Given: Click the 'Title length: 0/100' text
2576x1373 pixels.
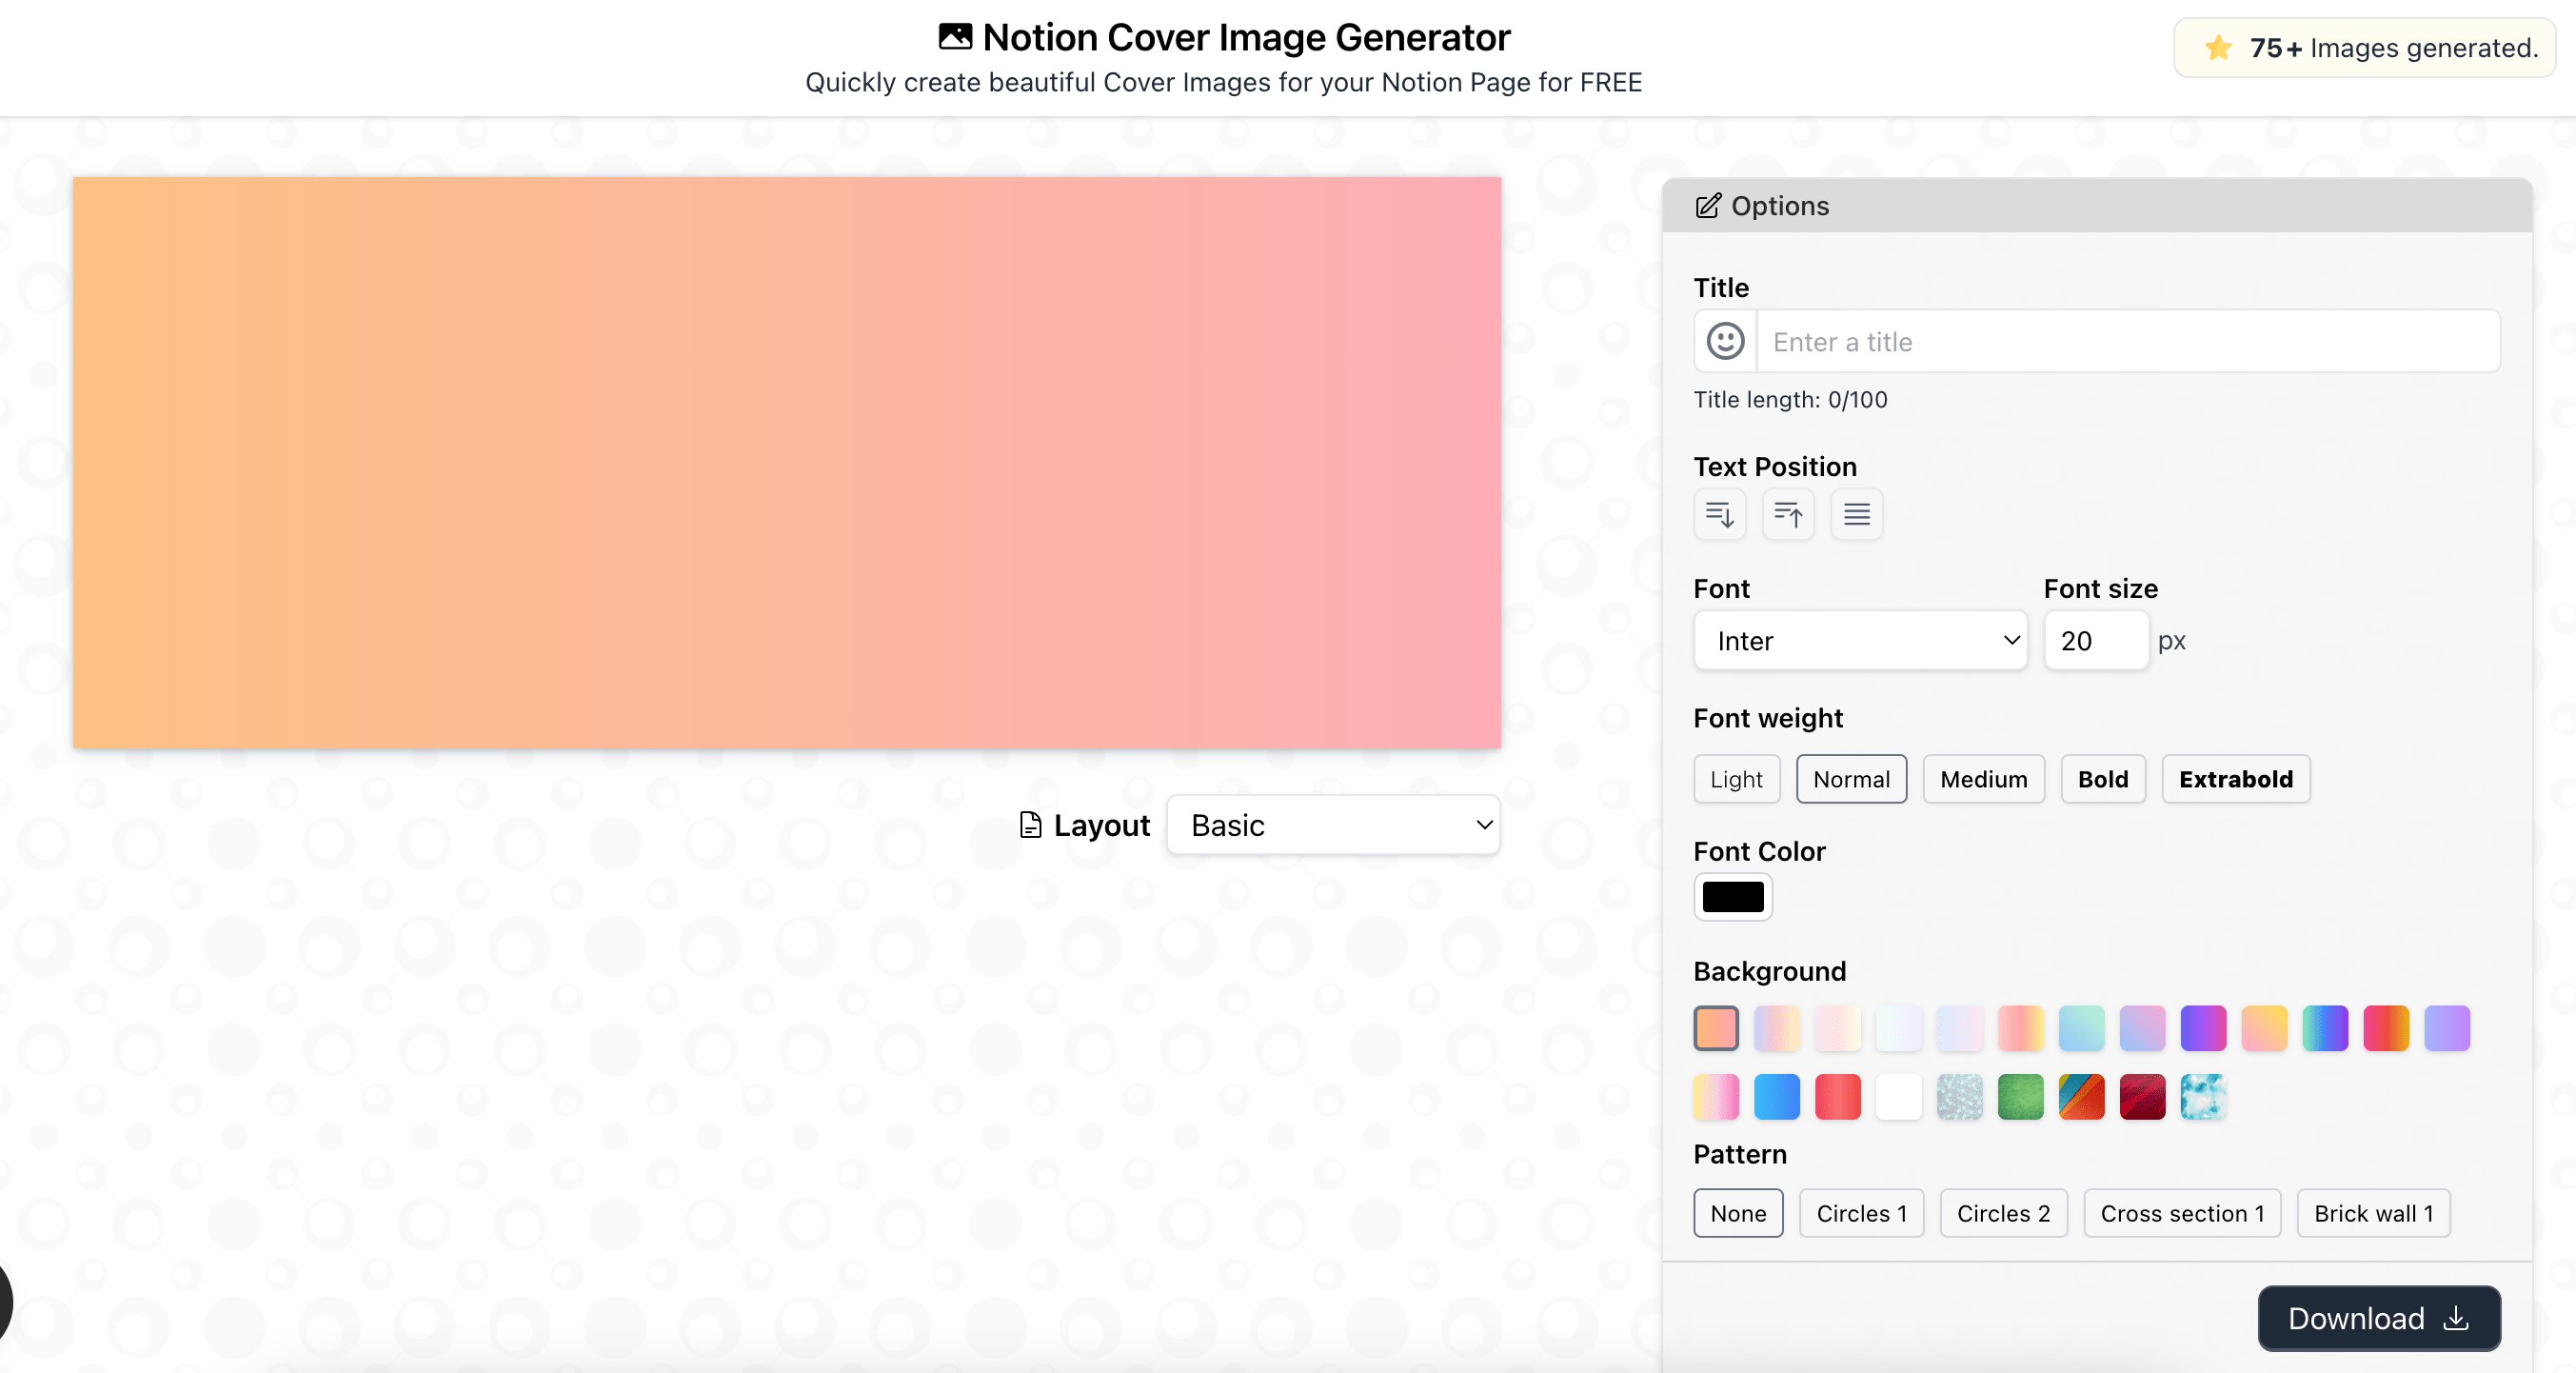Looking at the screenshot, I should [x=1790, y=399].
